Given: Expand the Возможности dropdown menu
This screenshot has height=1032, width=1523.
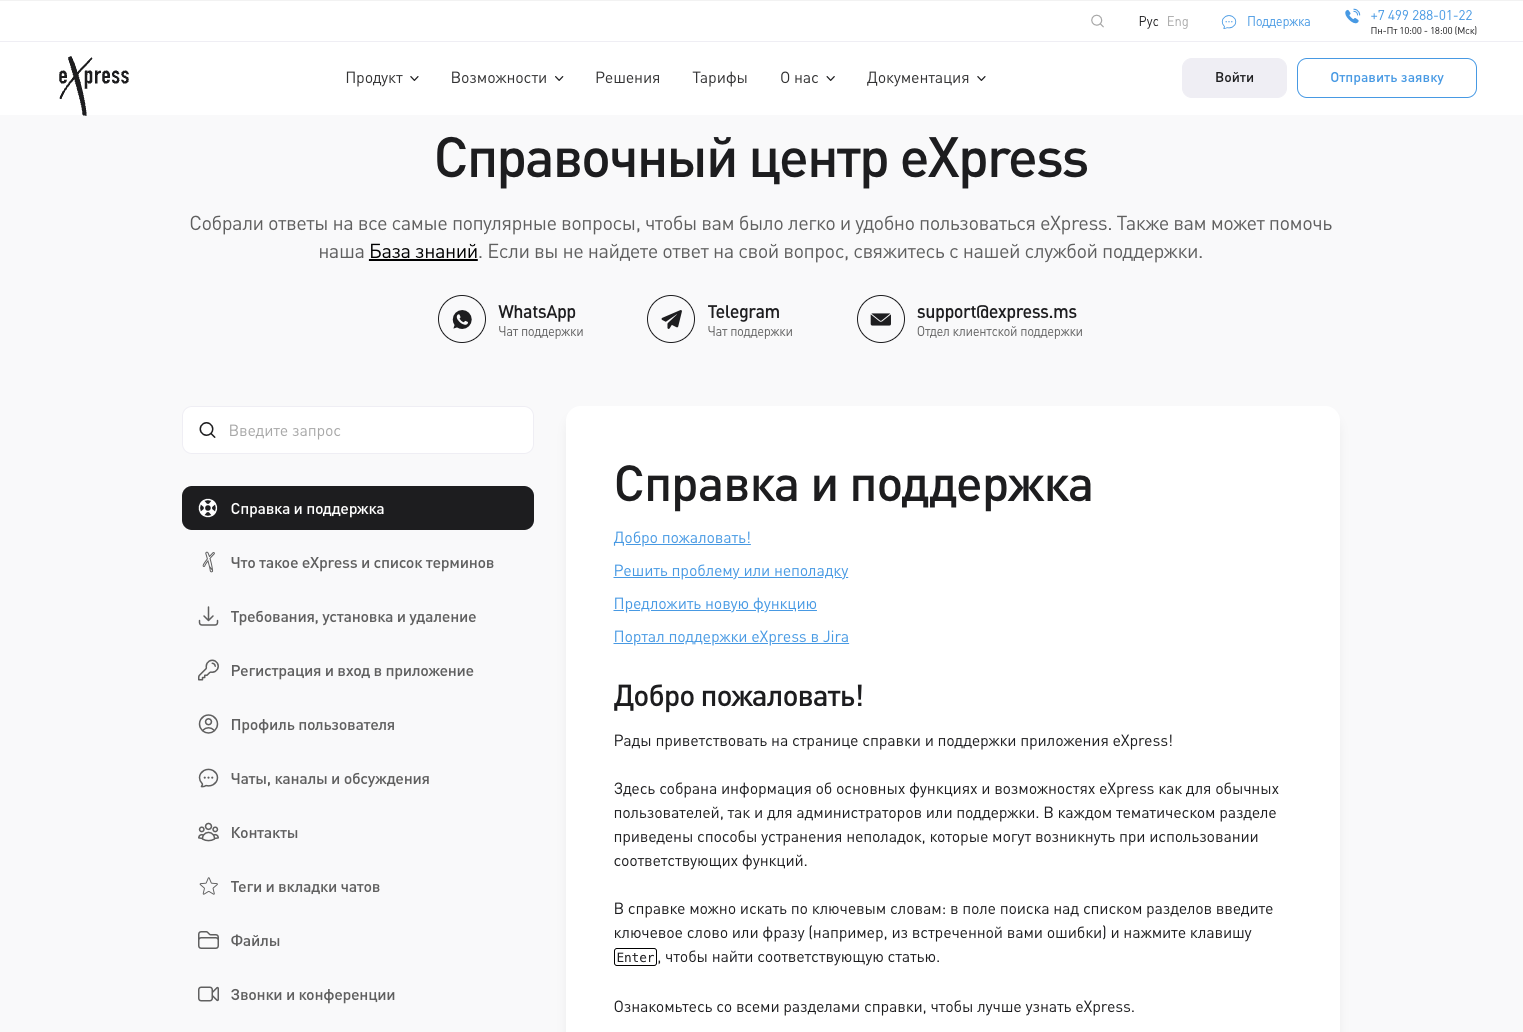Looking at the screenshot, I should pos(507,78).
